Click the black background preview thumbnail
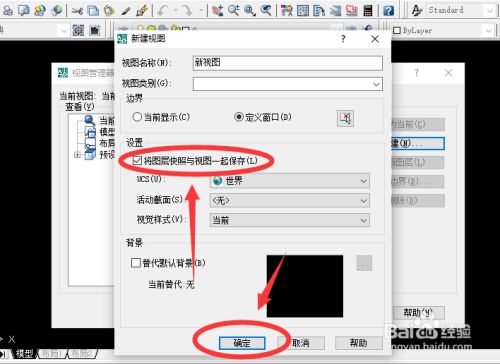 [305, 286]
